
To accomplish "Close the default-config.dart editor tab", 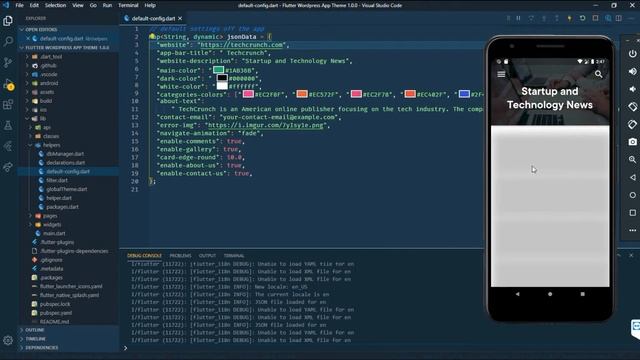I will [180, 18].
